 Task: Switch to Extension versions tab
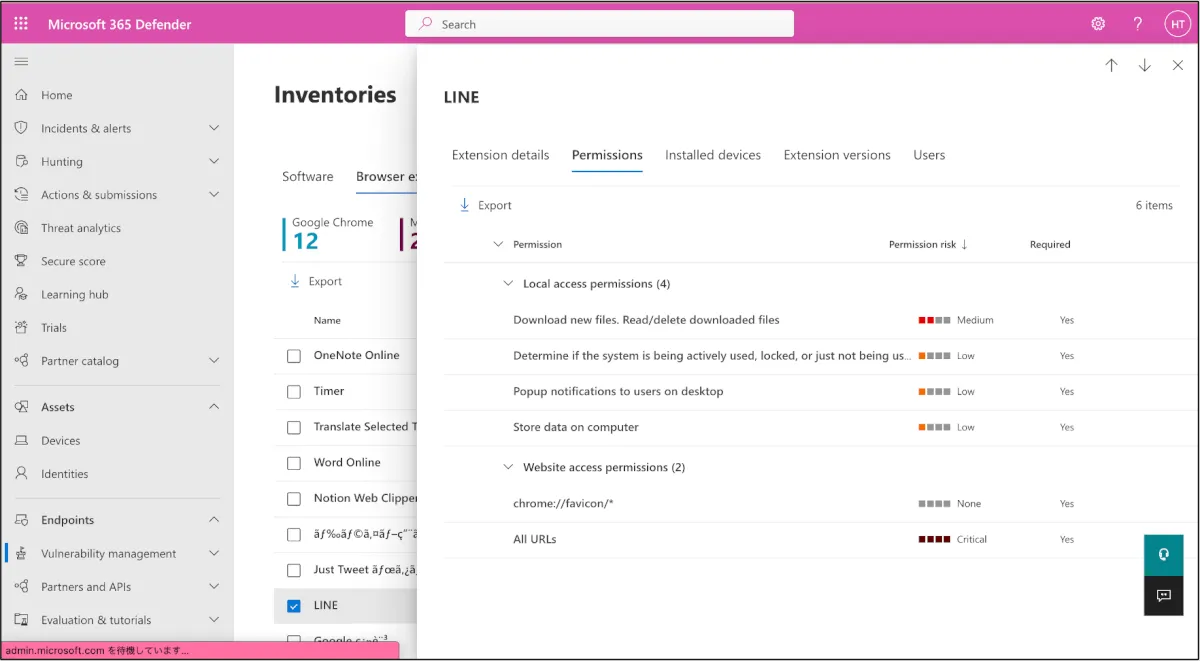tap(837, 155)
